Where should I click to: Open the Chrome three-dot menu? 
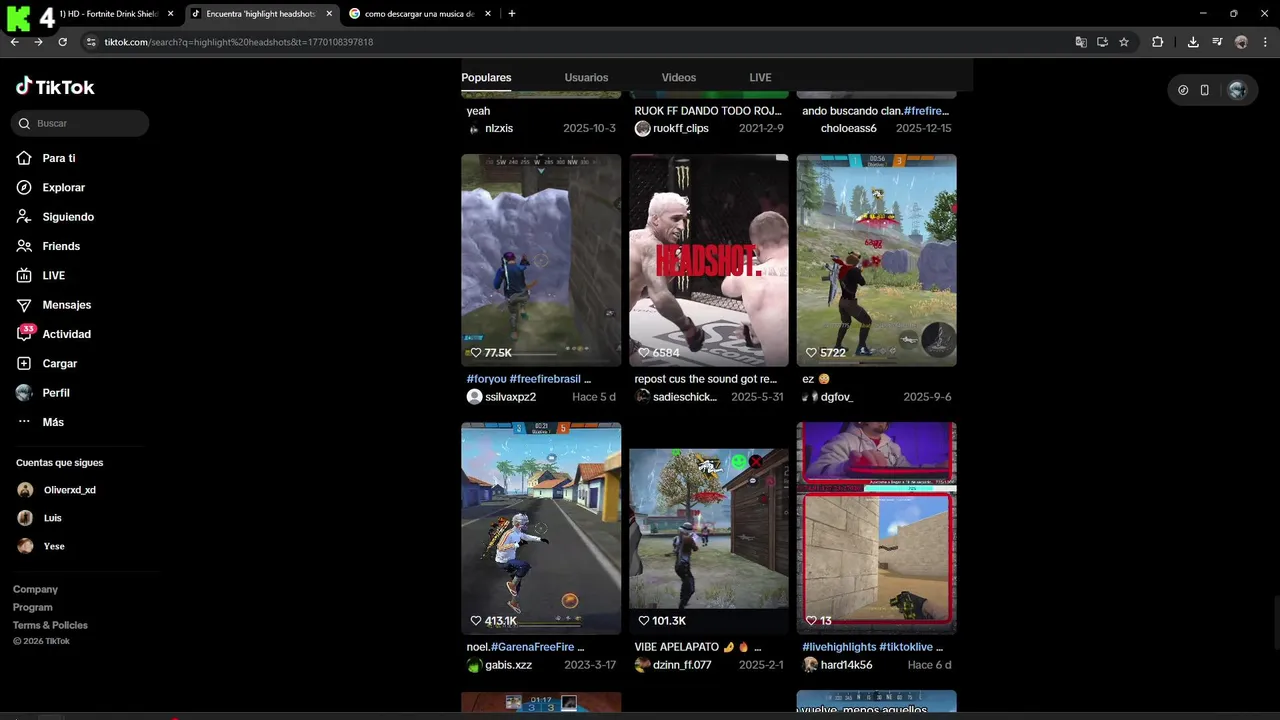[1266, 42]
